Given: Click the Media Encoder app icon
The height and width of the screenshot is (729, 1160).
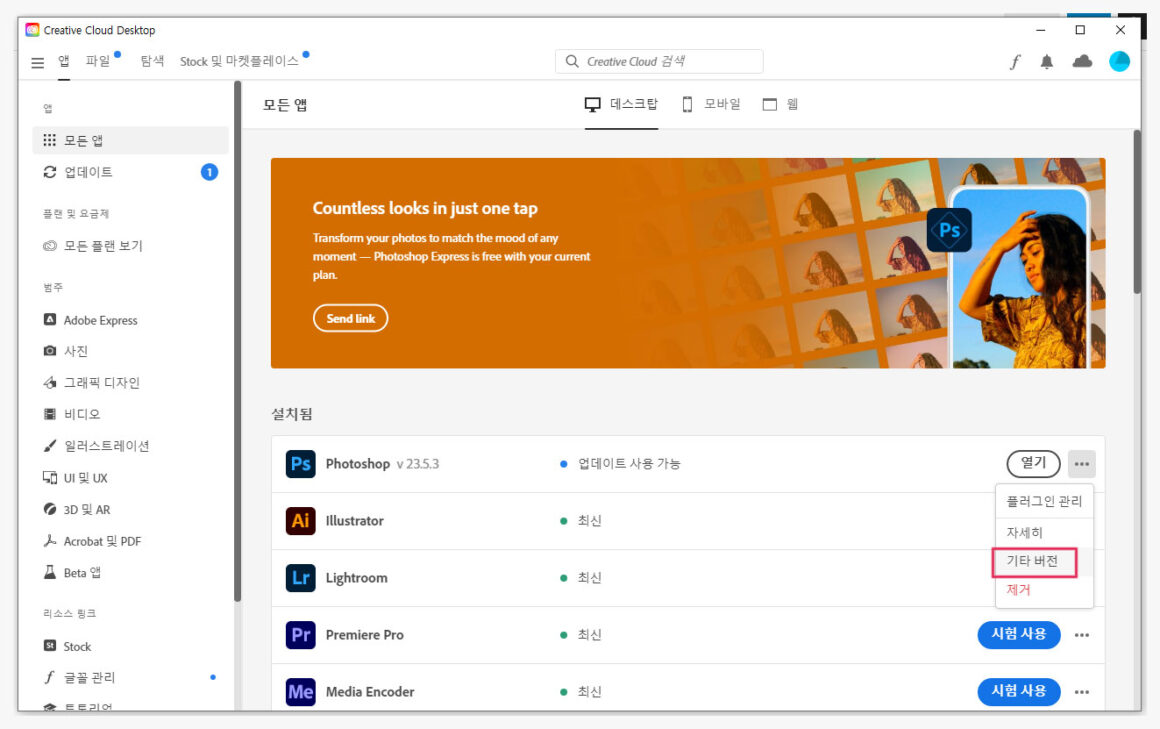Looking at the screenshot, I should [300, 692].
